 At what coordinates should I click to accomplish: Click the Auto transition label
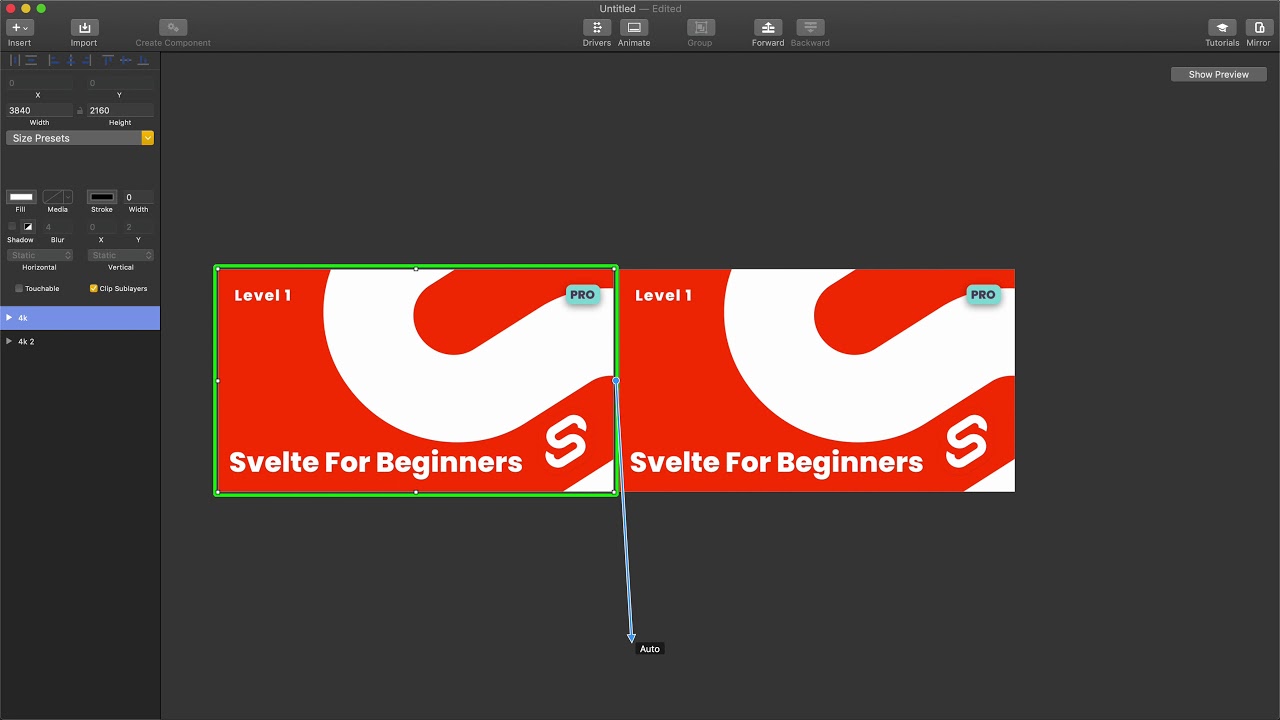[650, 649]
